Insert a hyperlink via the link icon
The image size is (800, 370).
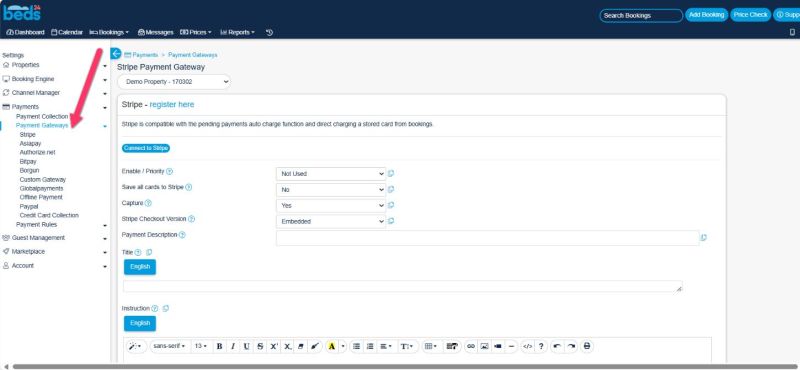tap(471, 346)
